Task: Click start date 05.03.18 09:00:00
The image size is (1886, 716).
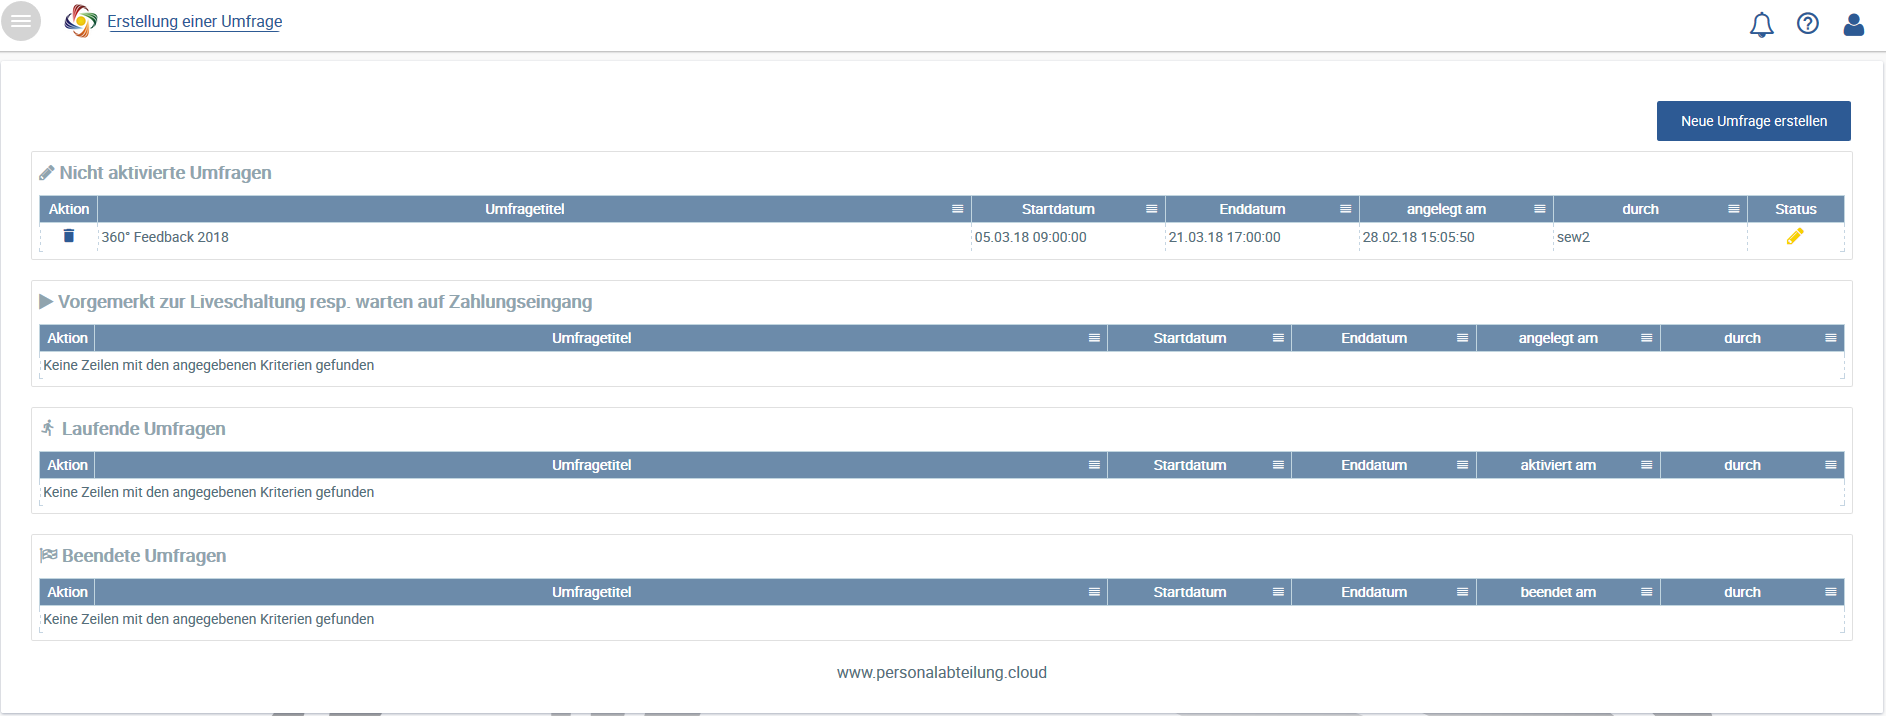Action: [1031, 237]
